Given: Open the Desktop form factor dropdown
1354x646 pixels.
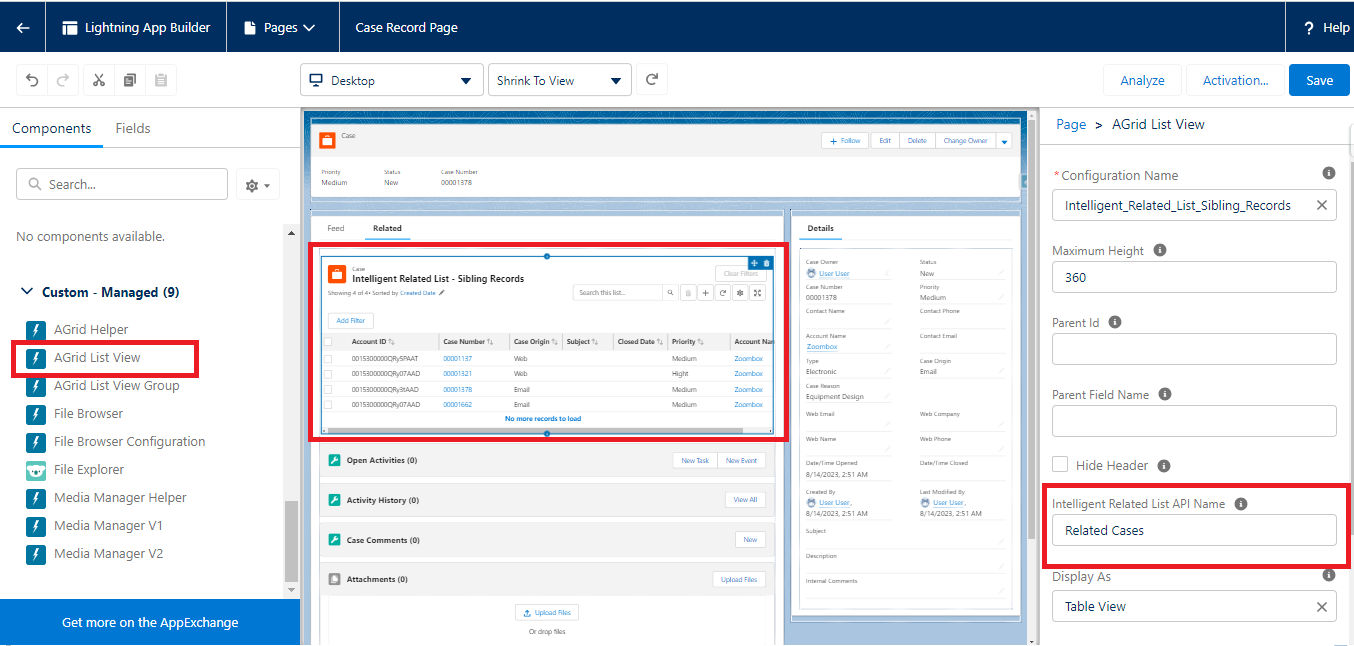Looking at the screenshot, I should coord(392,80).
